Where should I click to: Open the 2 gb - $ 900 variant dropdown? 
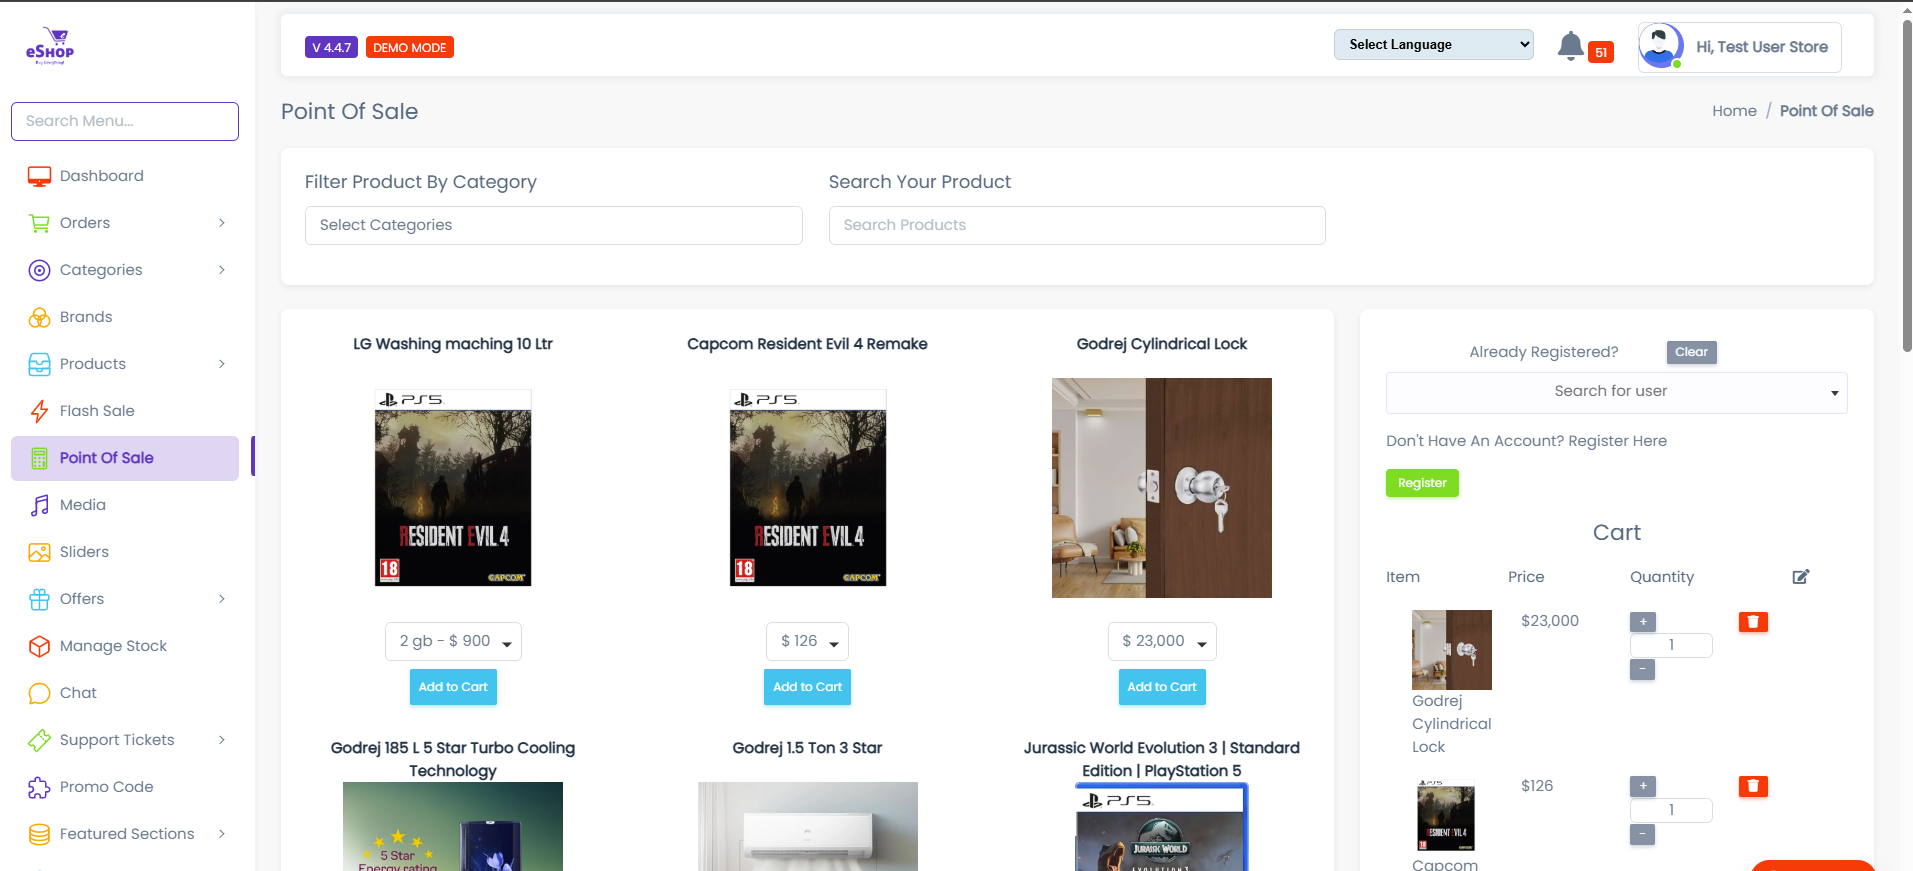(453, 641)
